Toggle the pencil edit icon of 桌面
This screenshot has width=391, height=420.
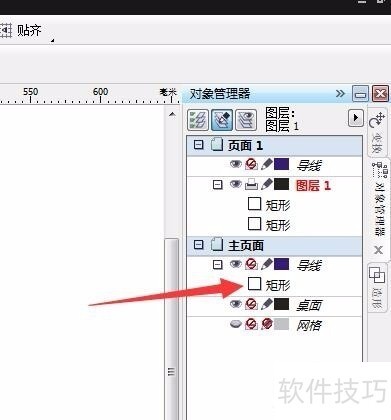click(266, 304)
